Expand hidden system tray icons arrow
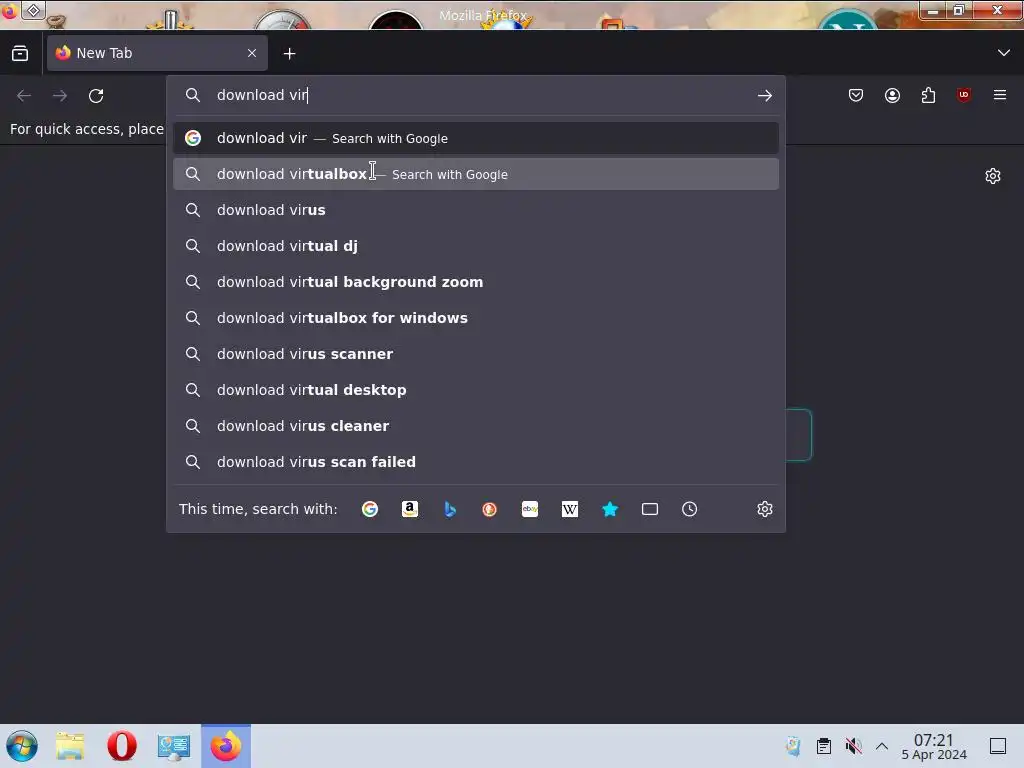 882,746
